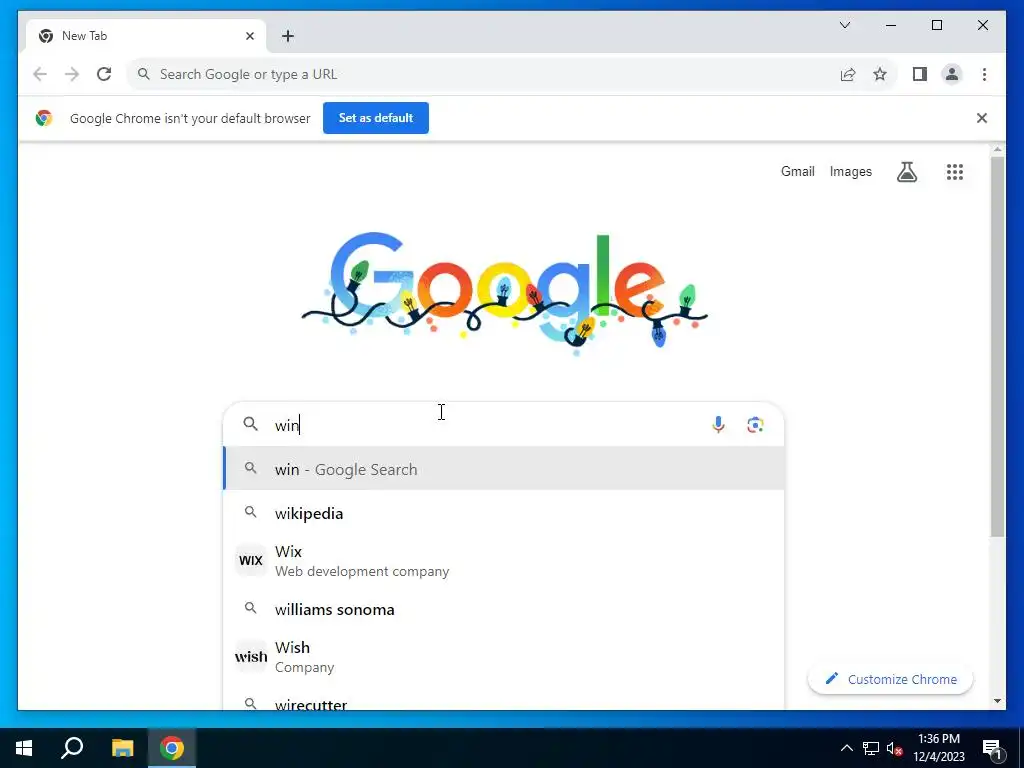Open Windows taskbar search

coord(72,748)
